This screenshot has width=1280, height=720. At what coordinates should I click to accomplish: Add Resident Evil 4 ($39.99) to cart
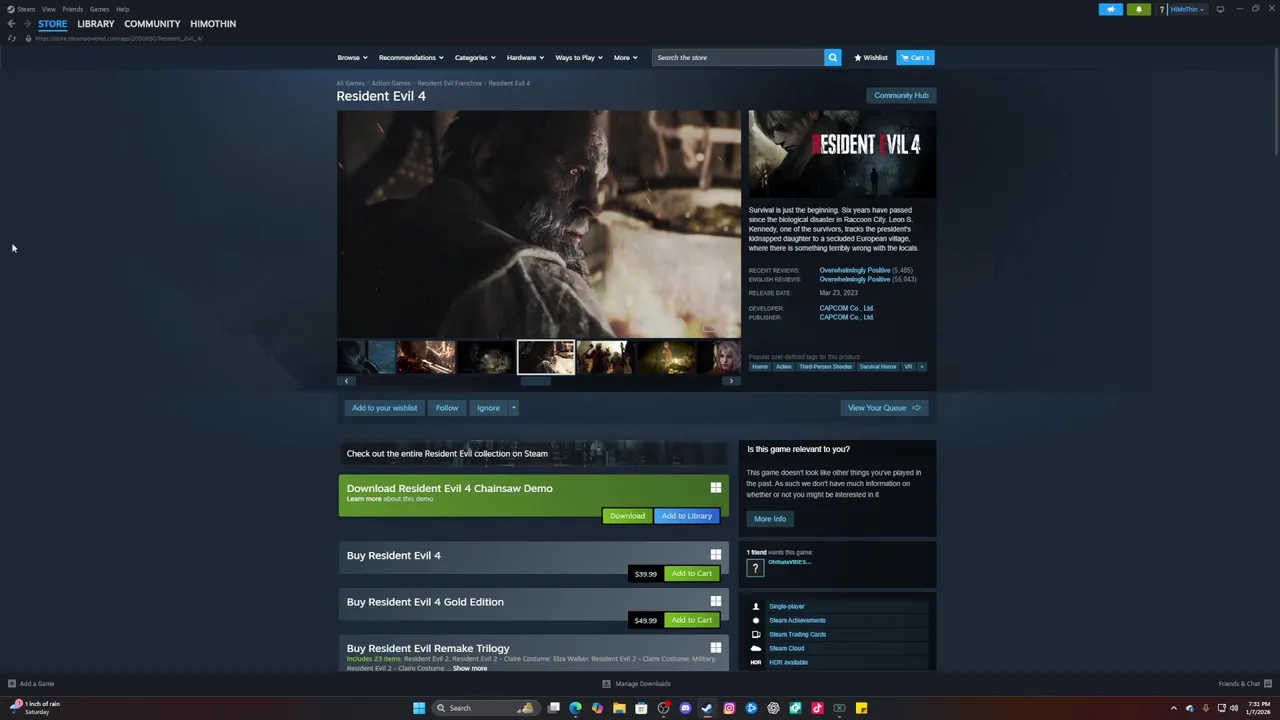click(692, 574)
